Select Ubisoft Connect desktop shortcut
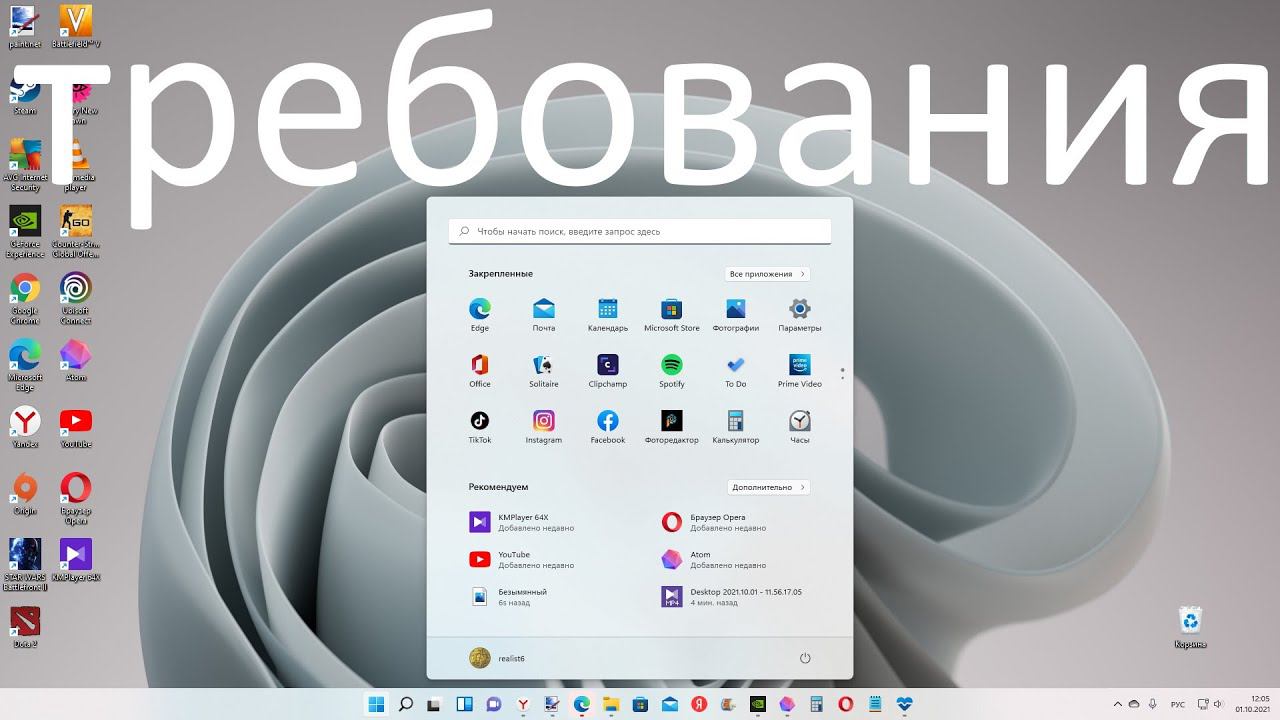Viewport: 1280px width, 720px height. (x=76, y=299)
